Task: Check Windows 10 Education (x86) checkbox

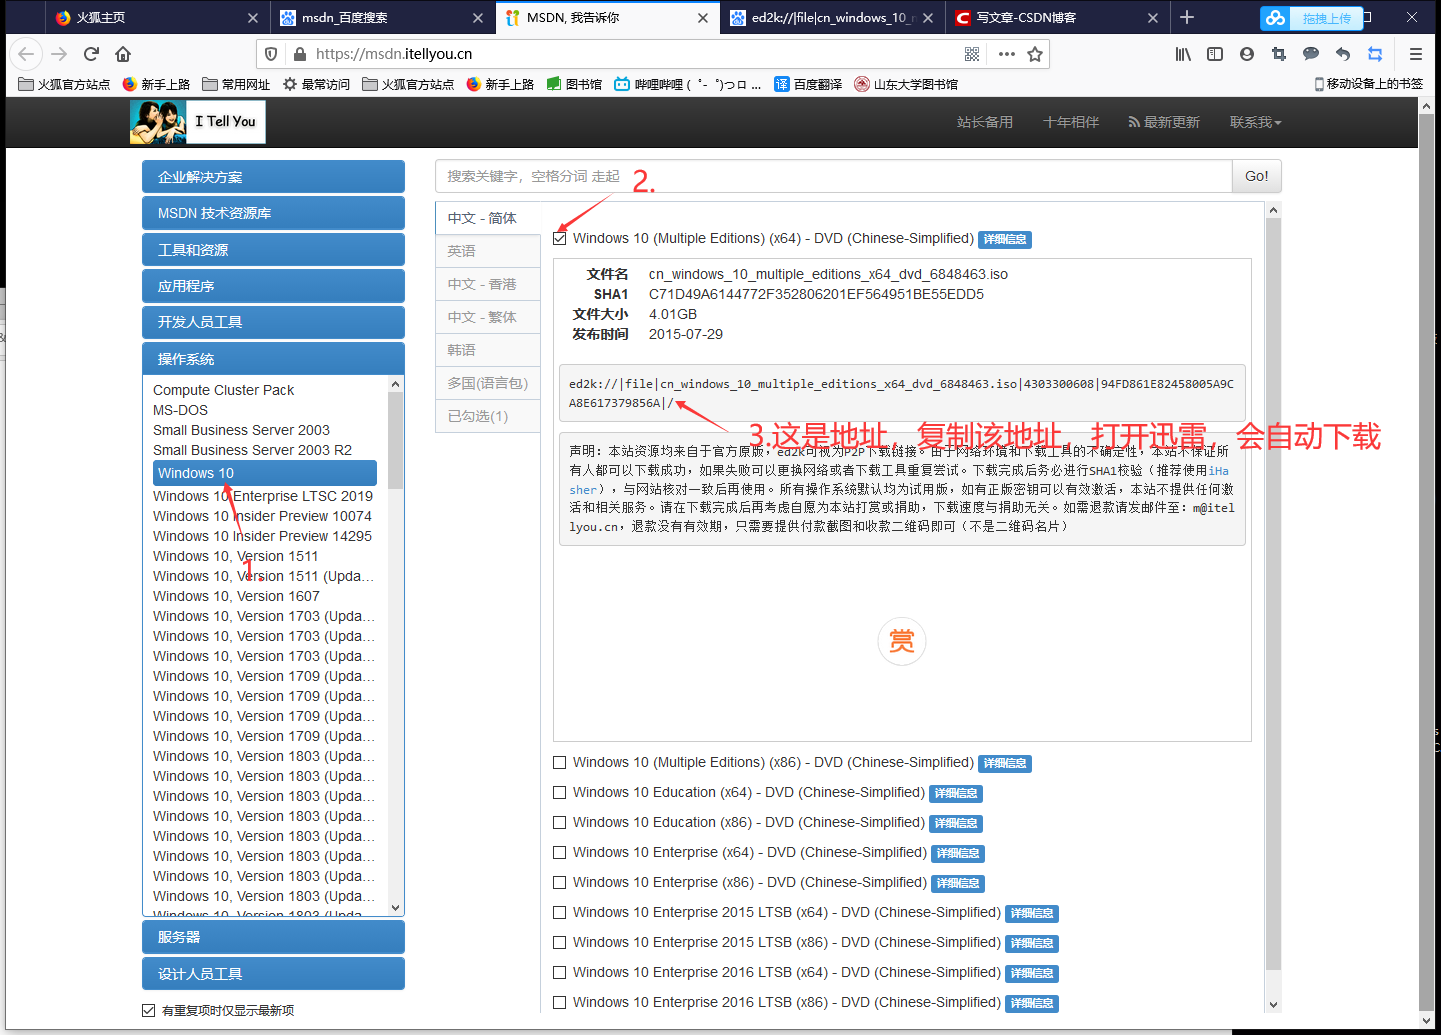Action: point(560,822)
